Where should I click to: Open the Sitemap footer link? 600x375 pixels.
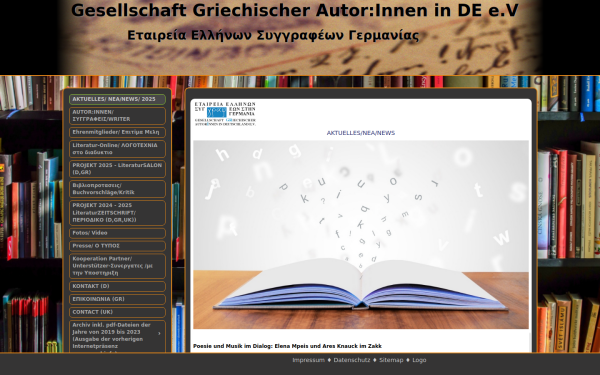391,360
